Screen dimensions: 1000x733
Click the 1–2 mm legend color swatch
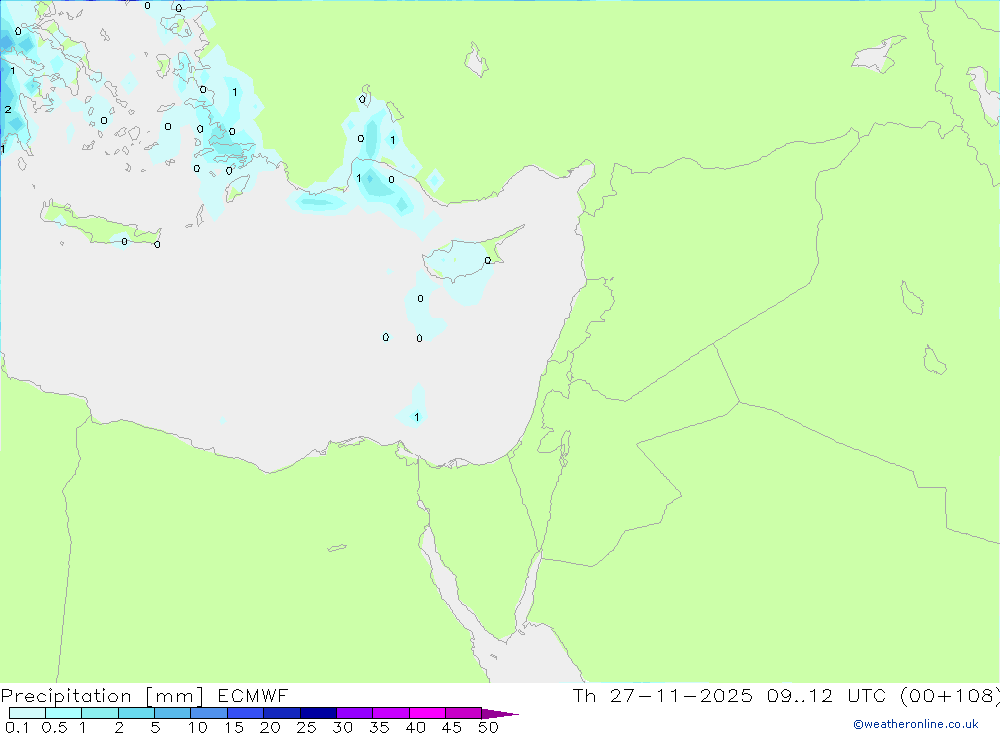(x=99, y=713)
